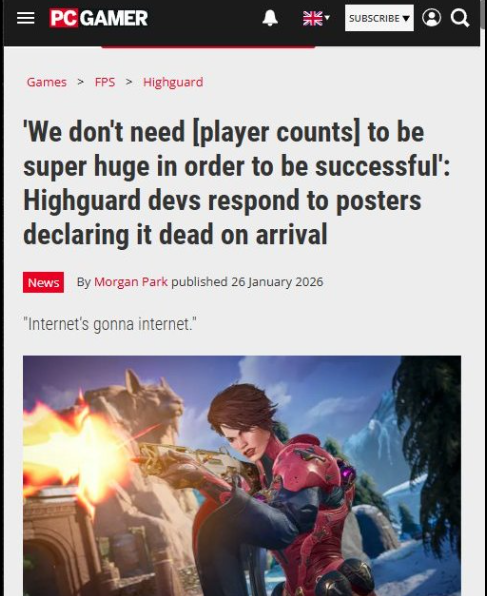Screen dimensions: 487x596
Task: Open Highguard breadcrumb link
Action: pos(173,82)
